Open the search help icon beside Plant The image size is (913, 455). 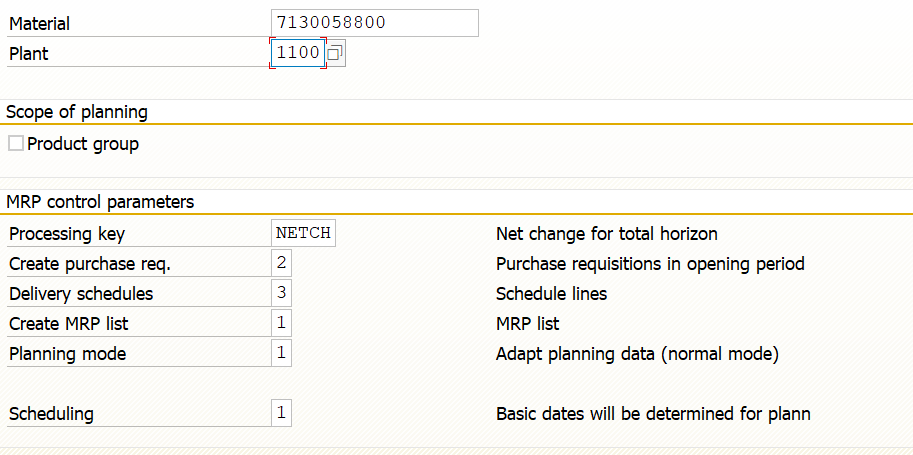335,54
